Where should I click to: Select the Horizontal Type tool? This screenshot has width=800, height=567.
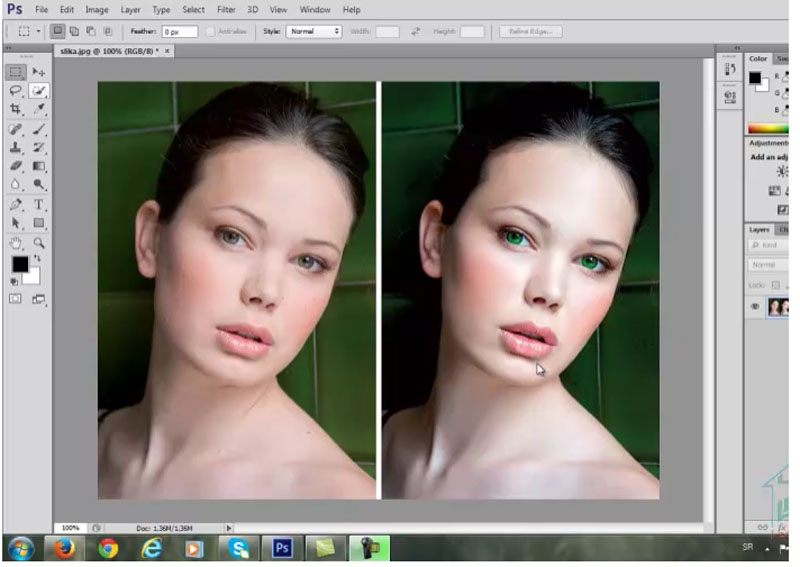[39, 204]
